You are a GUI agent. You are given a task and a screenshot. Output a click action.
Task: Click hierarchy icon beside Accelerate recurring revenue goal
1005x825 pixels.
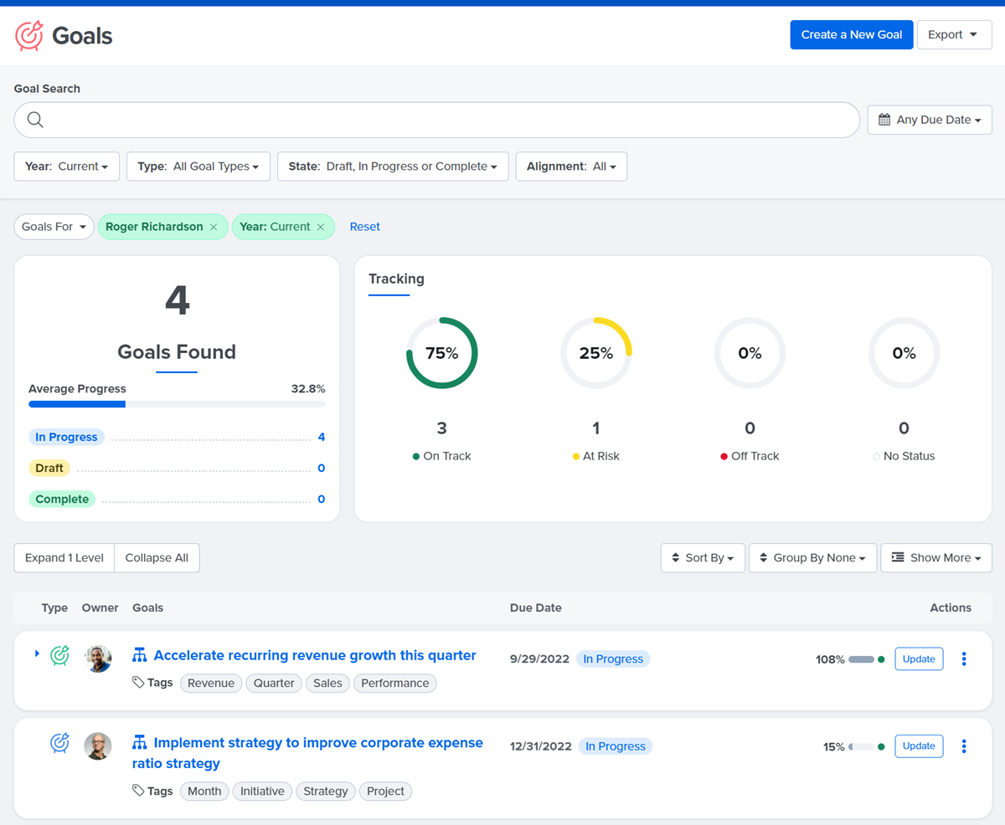[x=139, y=655]
